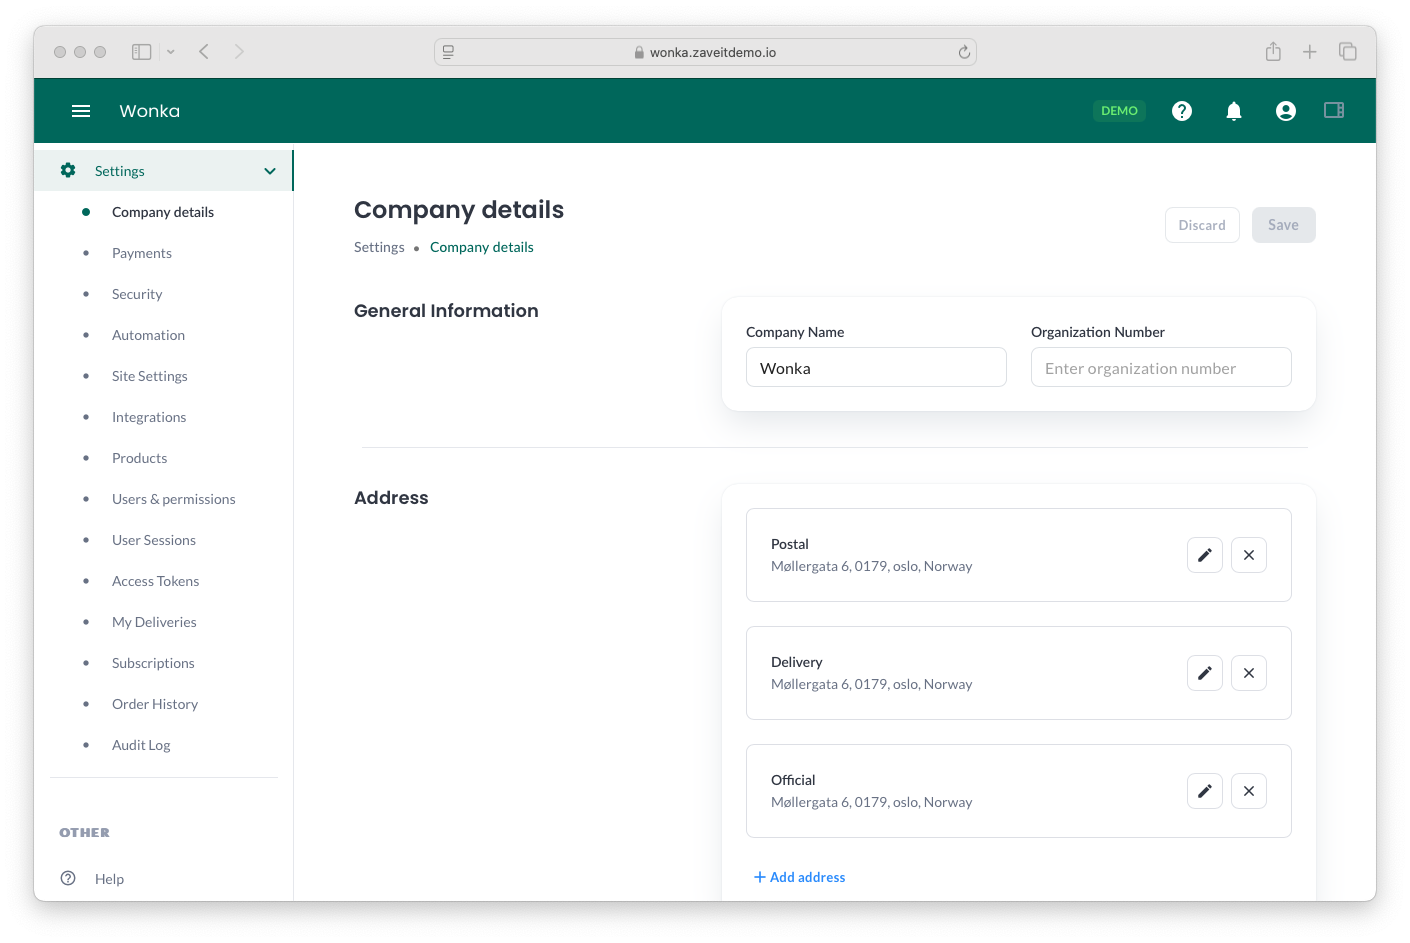Reload the page
1410x943 pixels.
(x=964, y=52)
